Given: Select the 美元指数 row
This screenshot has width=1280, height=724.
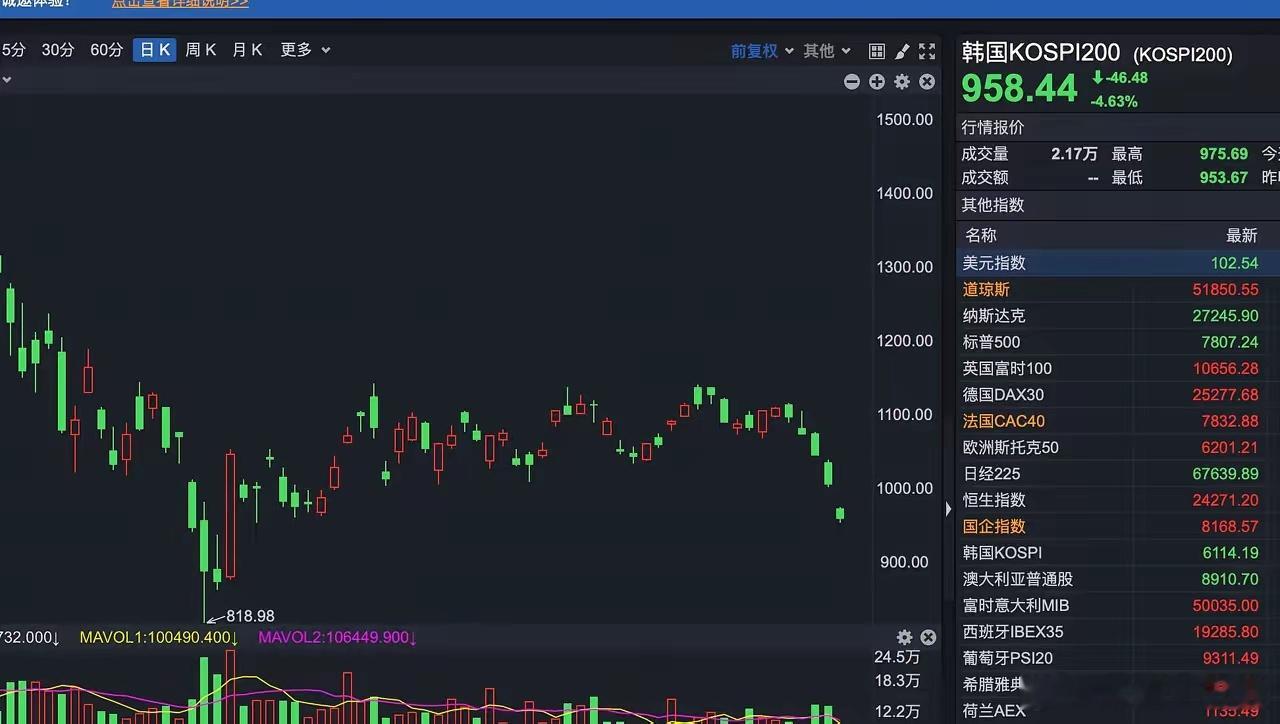Looking at the screenshot, I should click(1118, 263).
